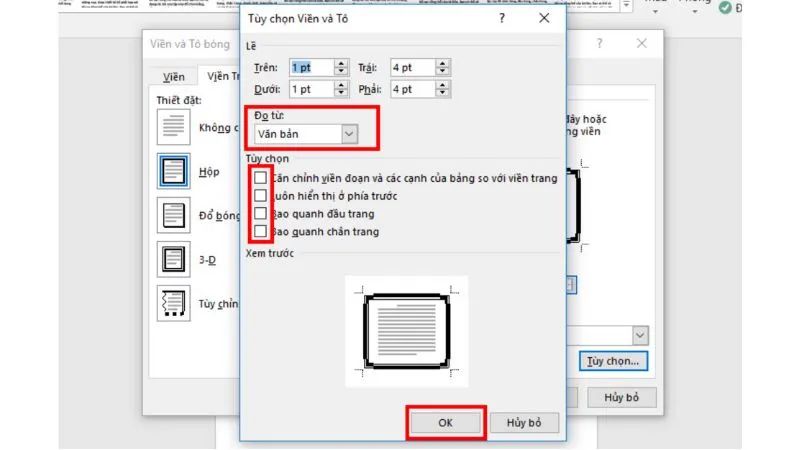Click the Hộp setting label
The width and height of the screenshot is (800, 450).
[209, 171]
